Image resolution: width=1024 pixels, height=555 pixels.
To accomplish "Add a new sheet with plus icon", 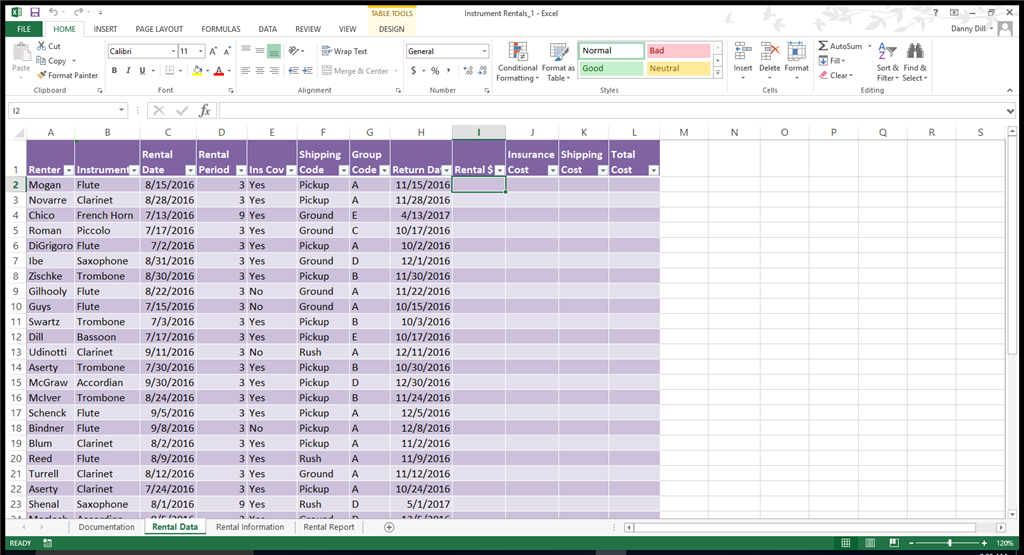I will point(389,527).
